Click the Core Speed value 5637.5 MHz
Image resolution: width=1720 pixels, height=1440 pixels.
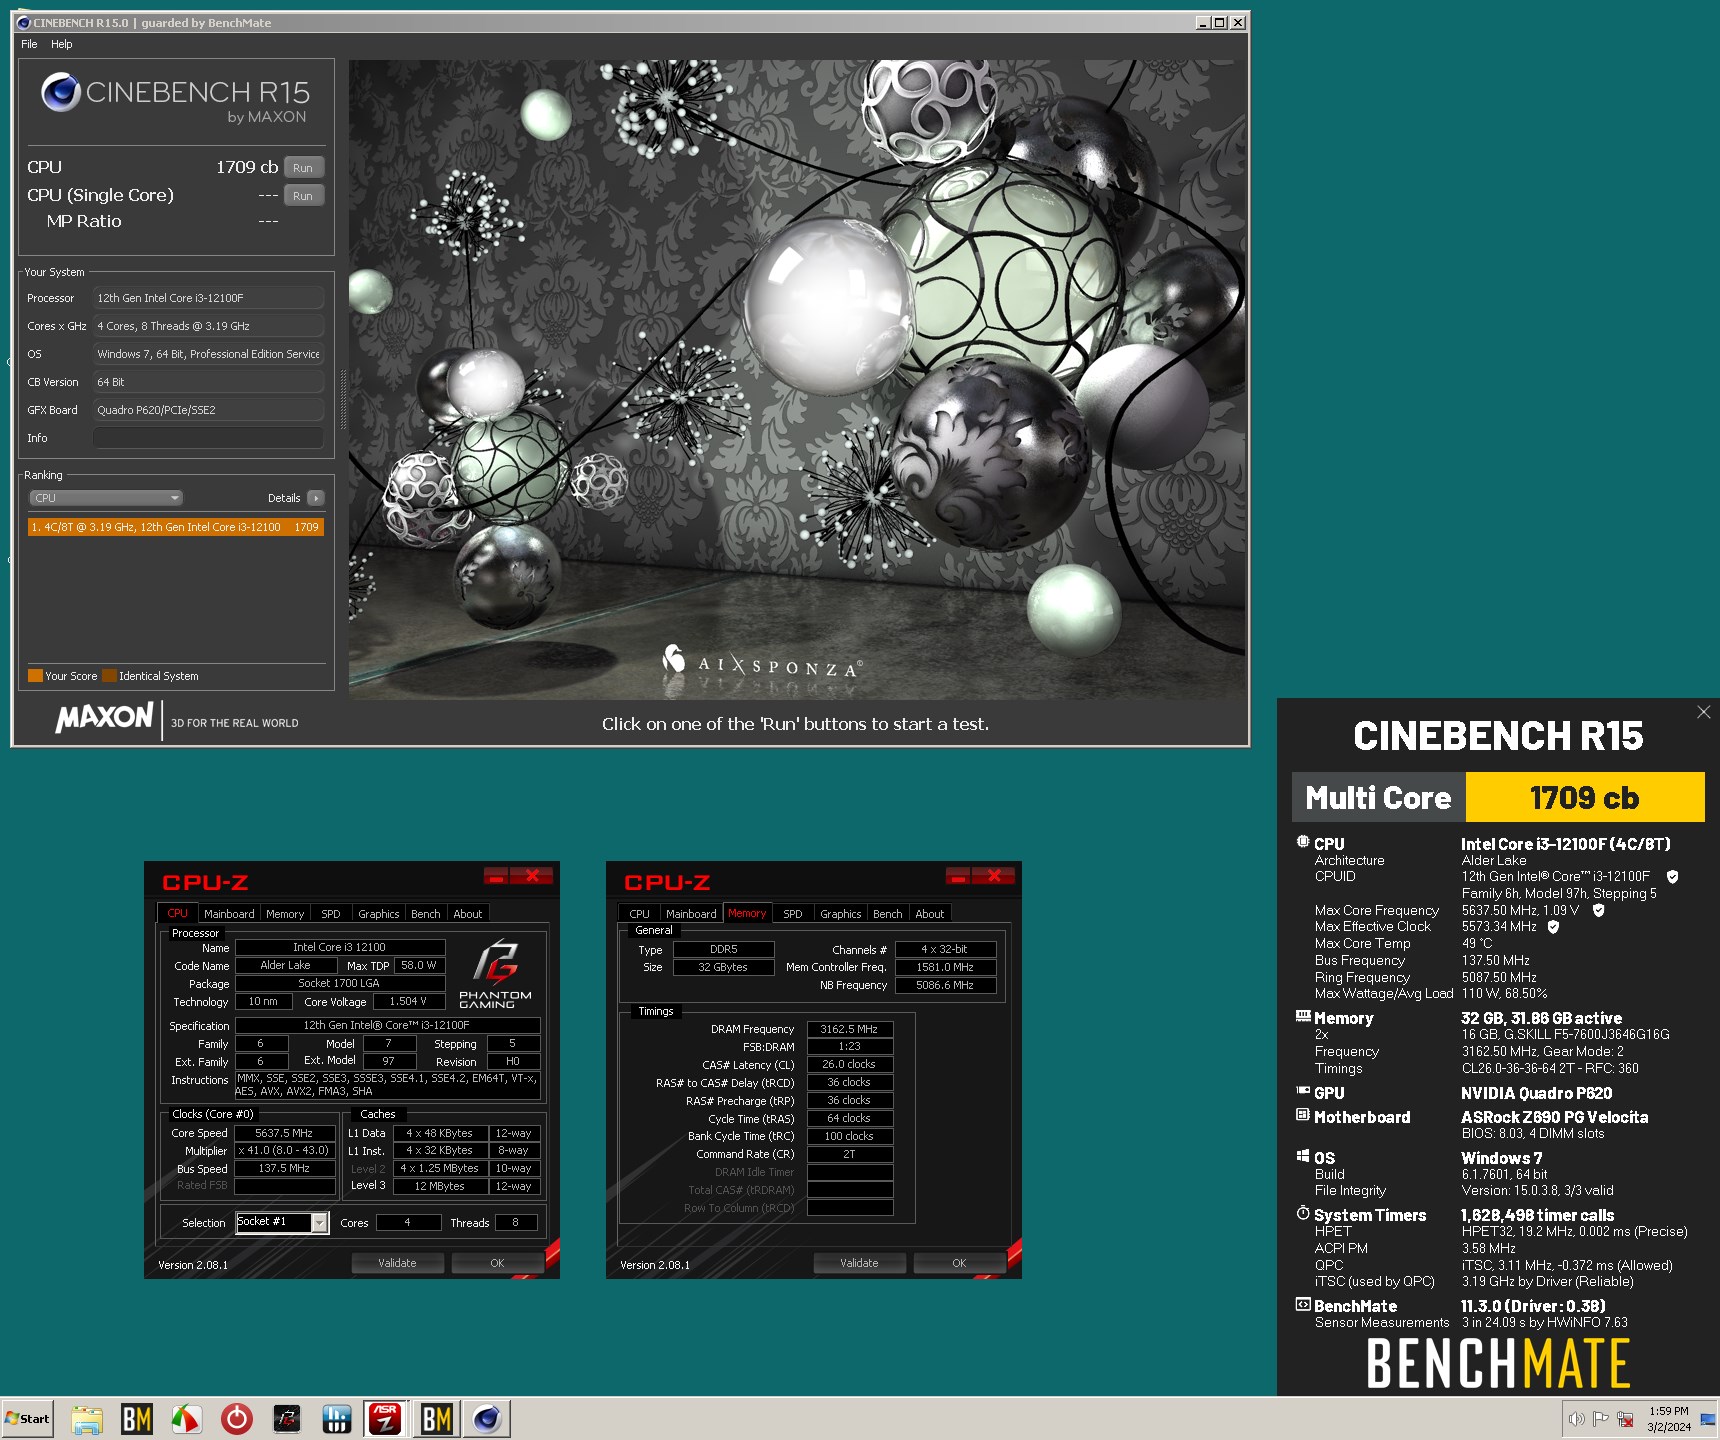tap(284, 1133)
